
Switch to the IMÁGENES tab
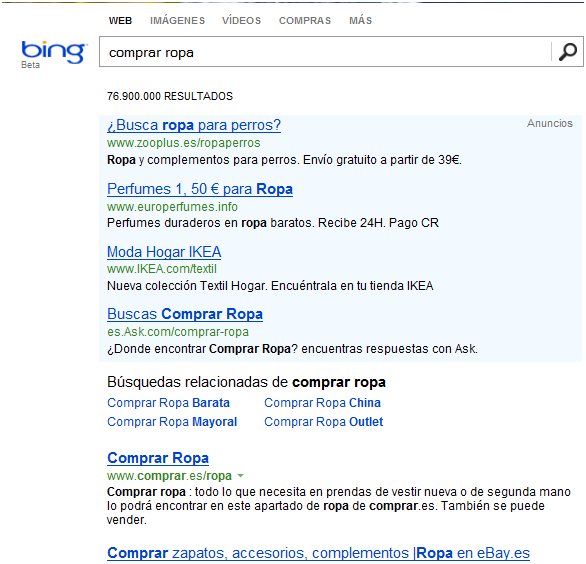[x=178, y=21]
